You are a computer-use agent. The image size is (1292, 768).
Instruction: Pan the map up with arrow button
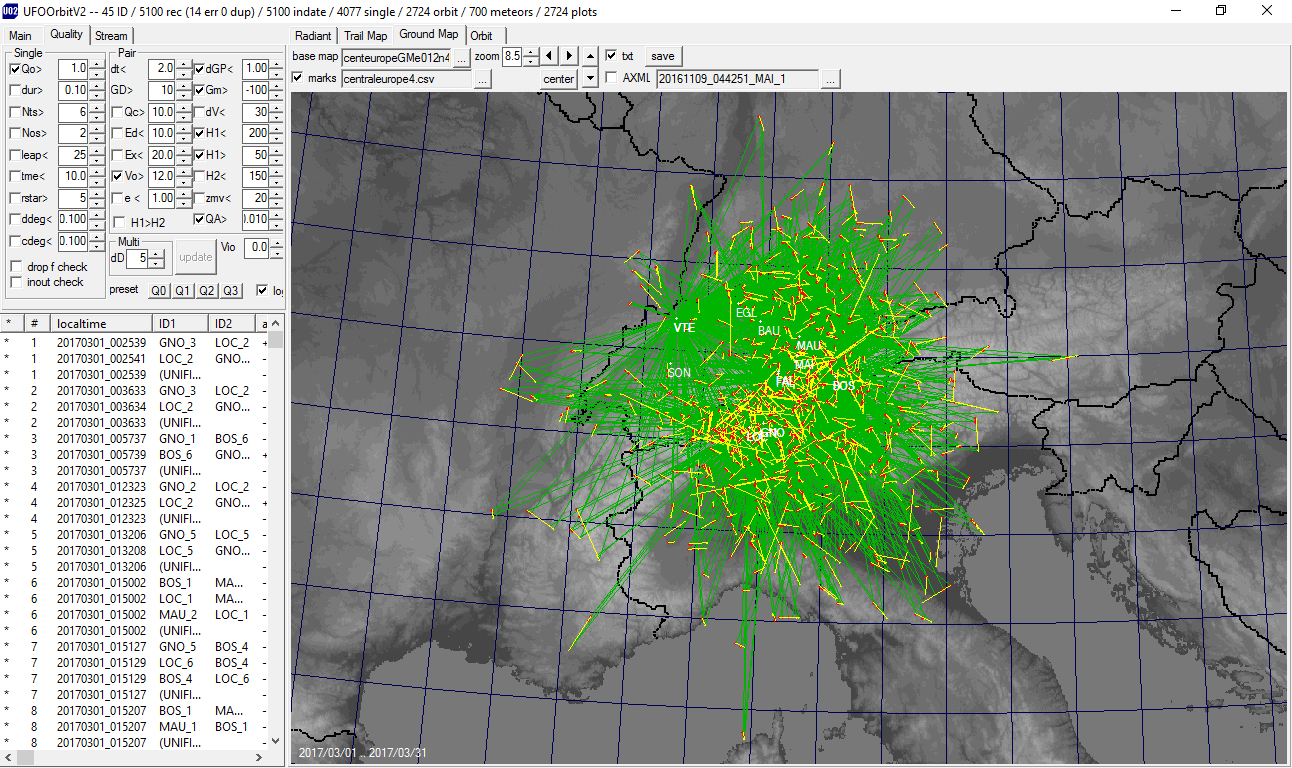point(590,56)
